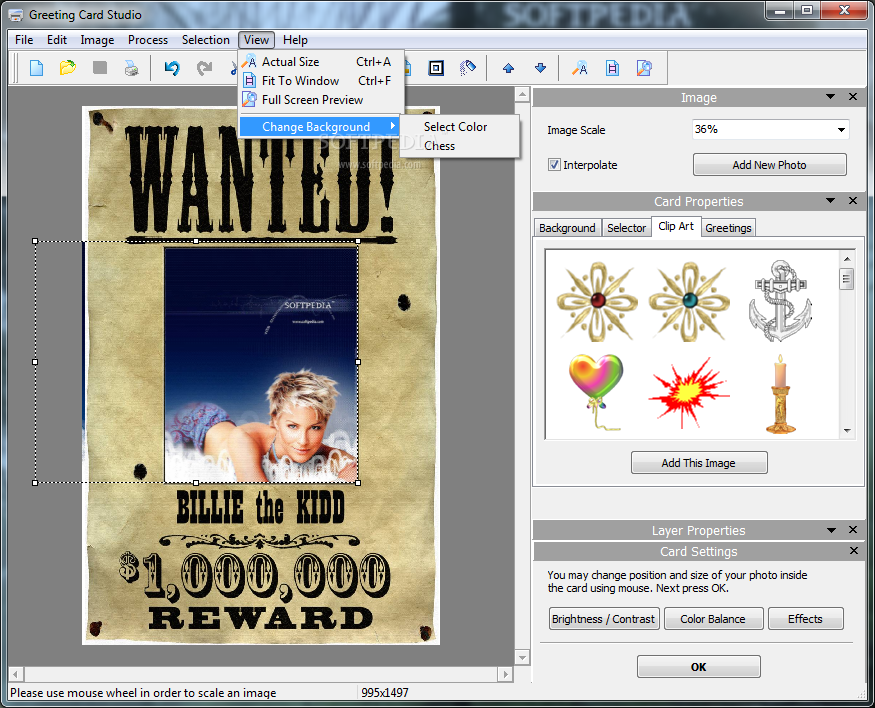Open the Edit menu

coord(57,40)
